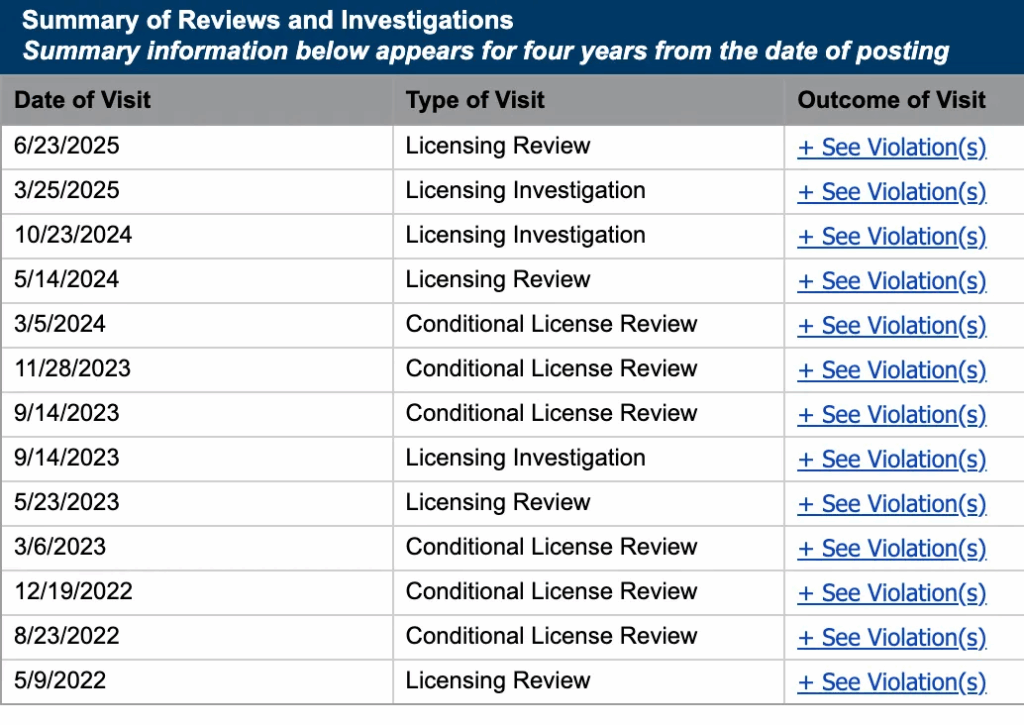
Task: Expand violations for the 3/25/2025 Licensing Investigation
Action: pos(891,191)
